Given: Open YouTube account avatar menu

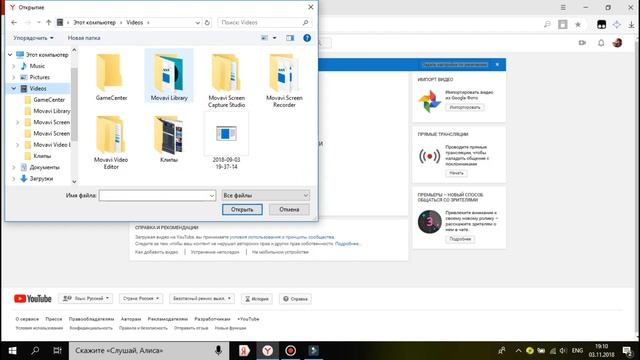Looking at the screenshot, I should [x=618, y=42].
